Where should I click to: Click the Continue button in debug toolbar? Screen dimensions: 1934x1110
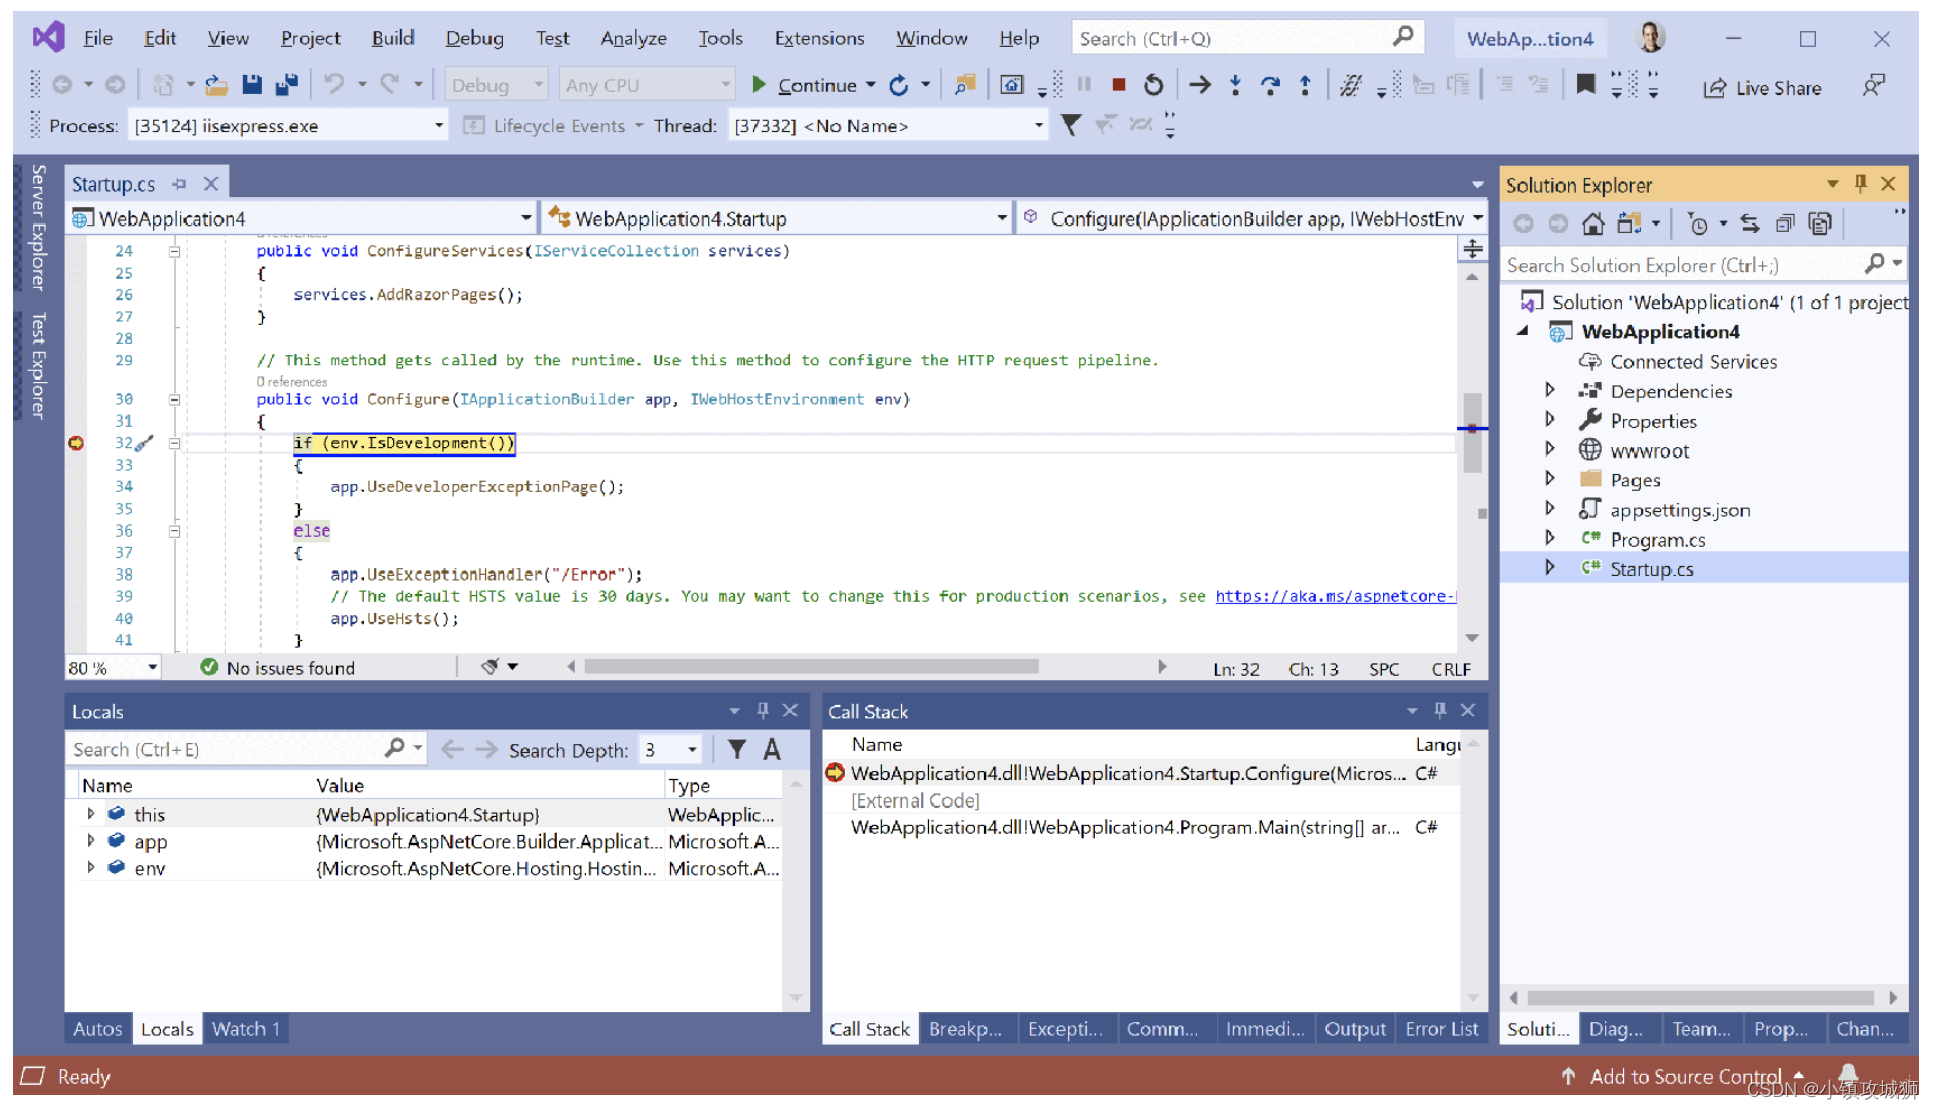coord(804,85)
